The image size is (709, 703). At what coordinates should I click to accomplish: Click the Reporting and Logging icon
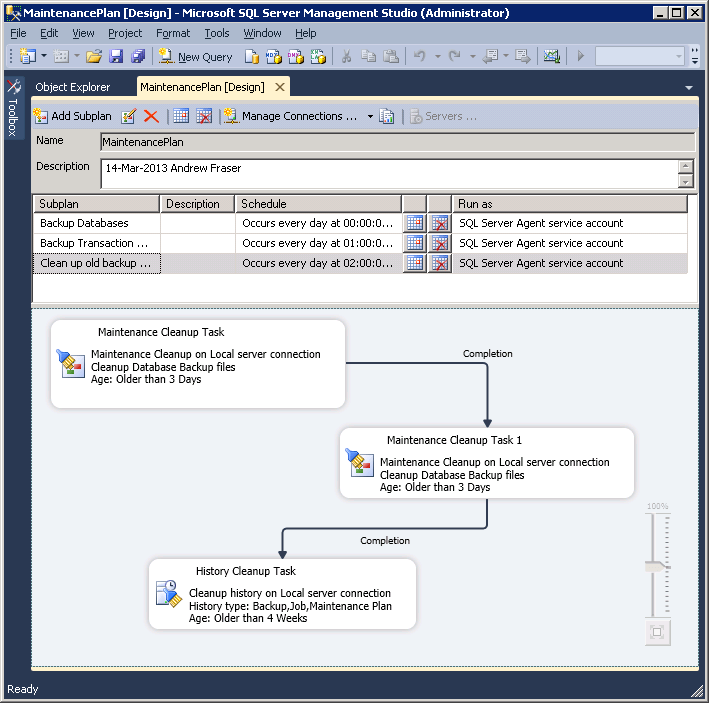tap(387, 116)
